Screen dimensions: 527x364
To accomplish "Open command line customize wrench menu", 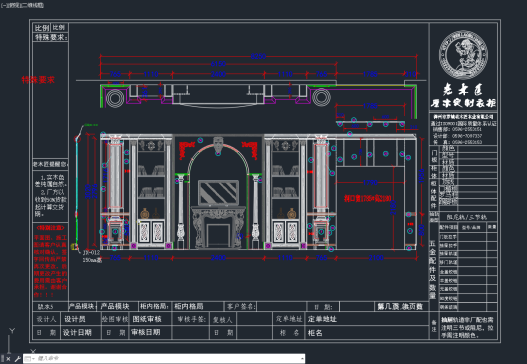I will click(x=17, y=359).
